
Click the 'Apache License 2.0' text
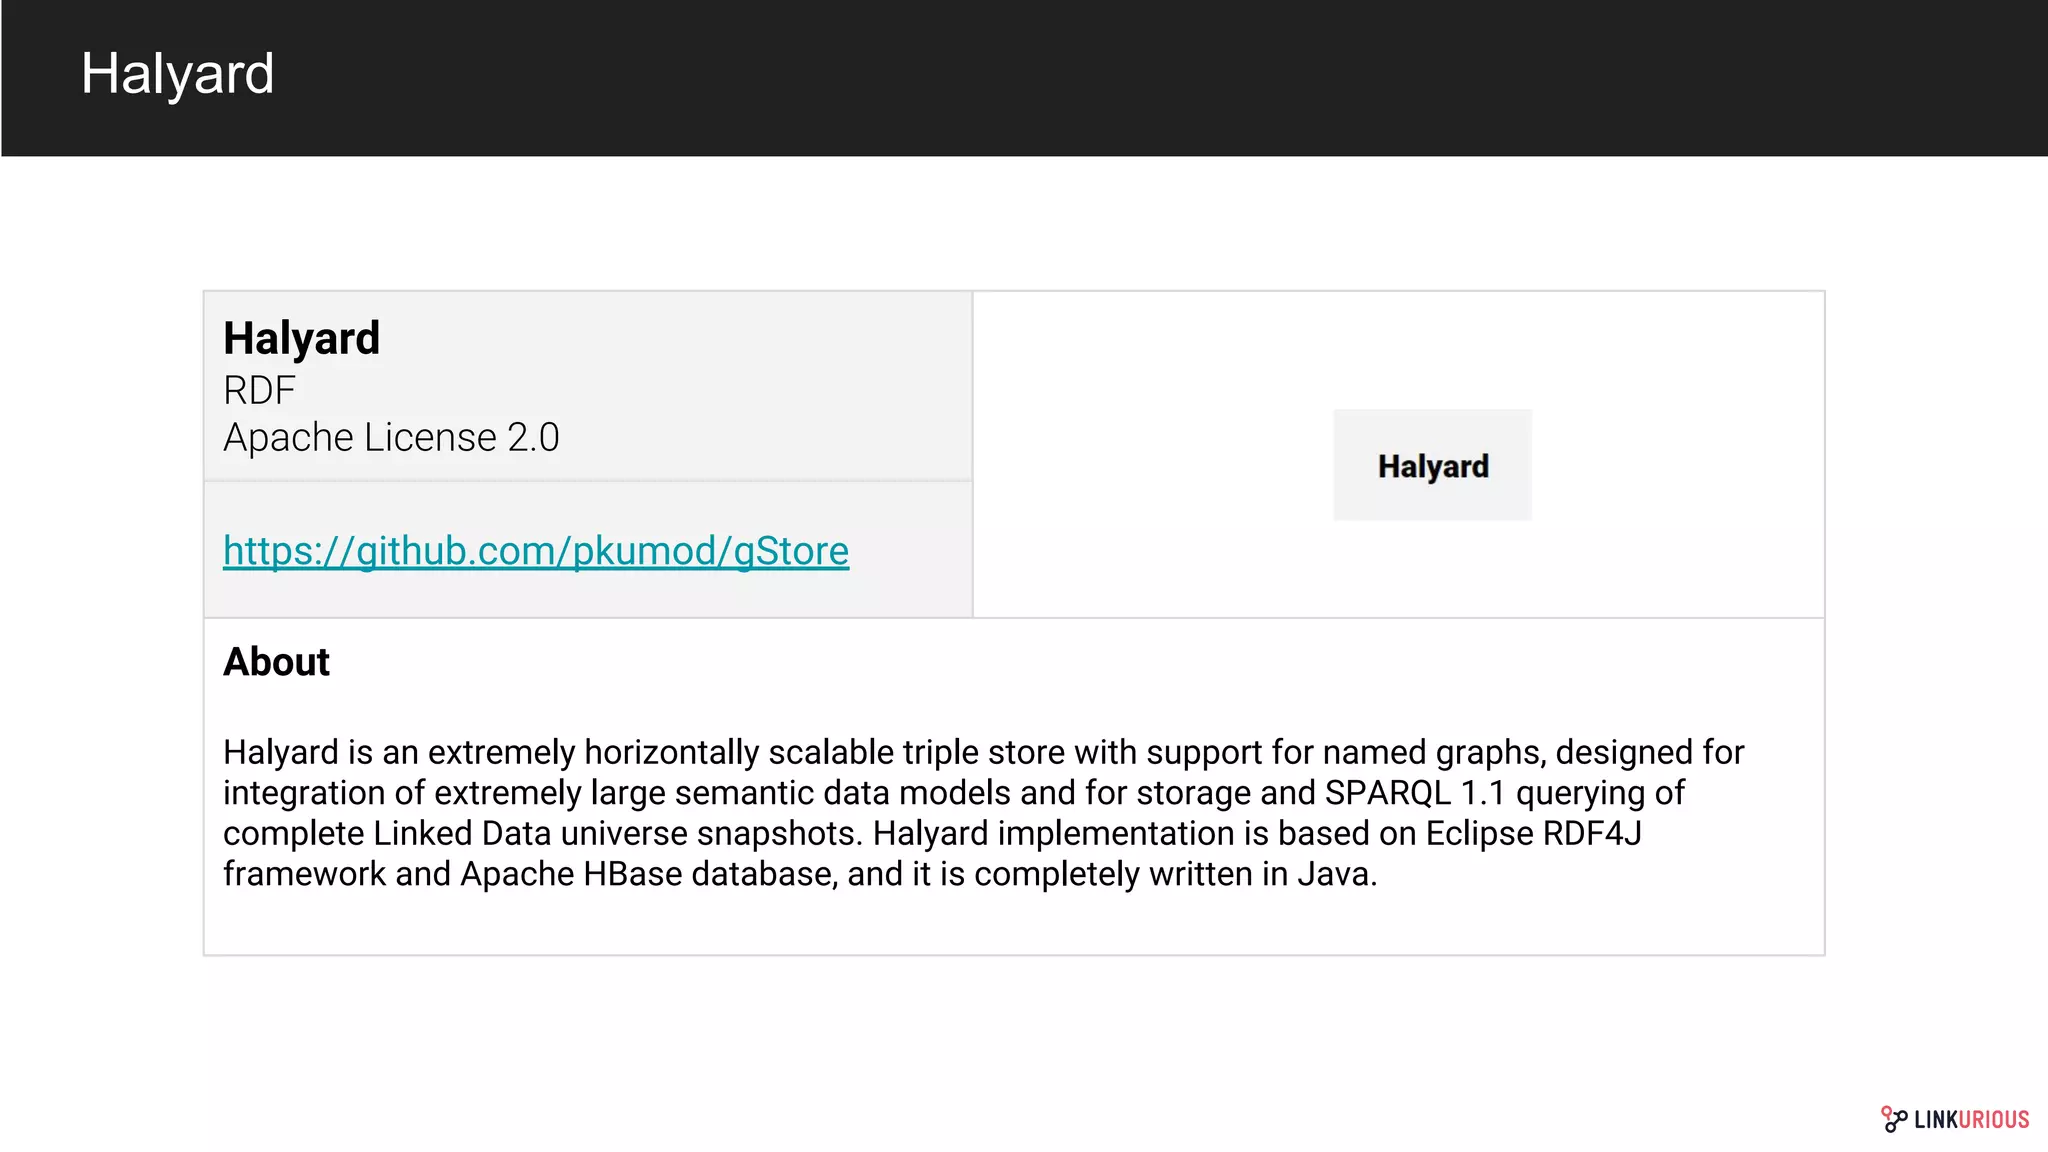tap(391, 438)
